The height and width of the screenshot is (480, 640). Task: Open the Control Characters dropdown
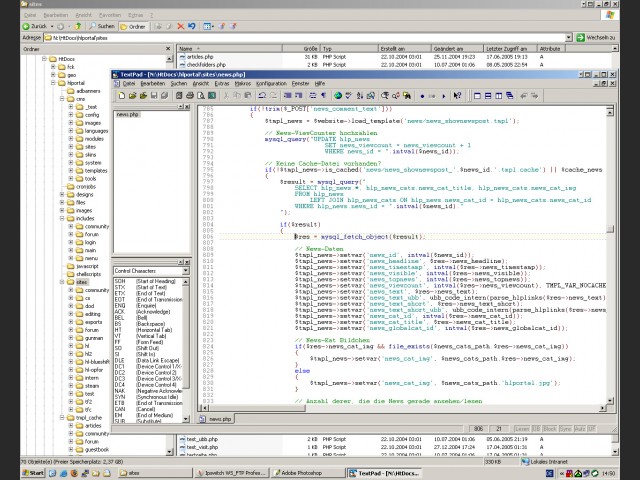pyautogui.click(x=186, y=271)
